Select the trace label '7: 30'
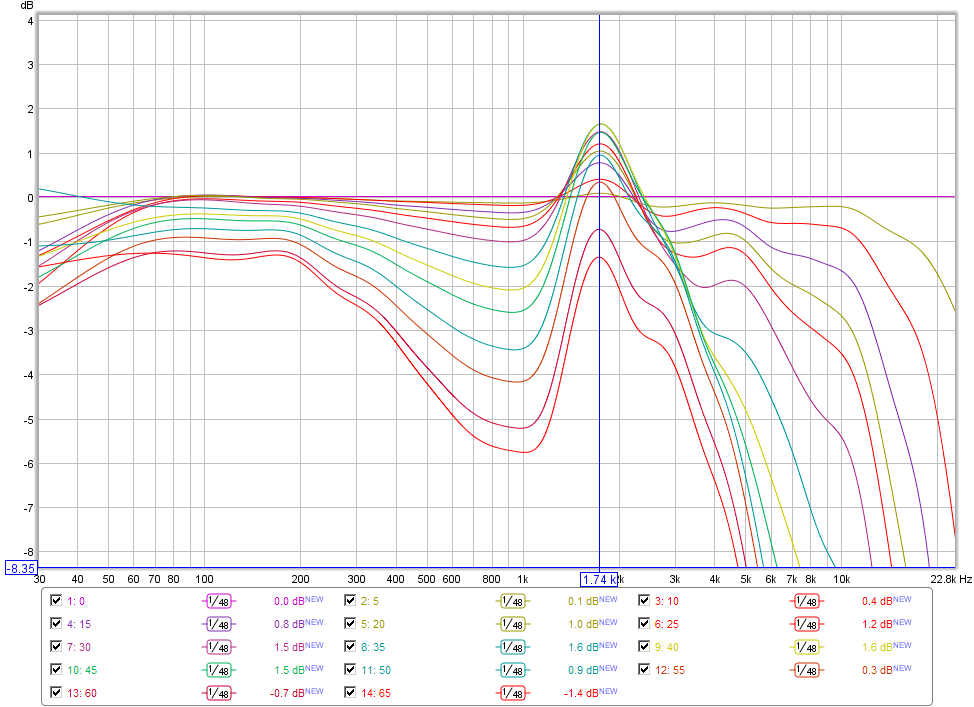Viewport: 974px width, 707px height. click(x=79, y=647)
